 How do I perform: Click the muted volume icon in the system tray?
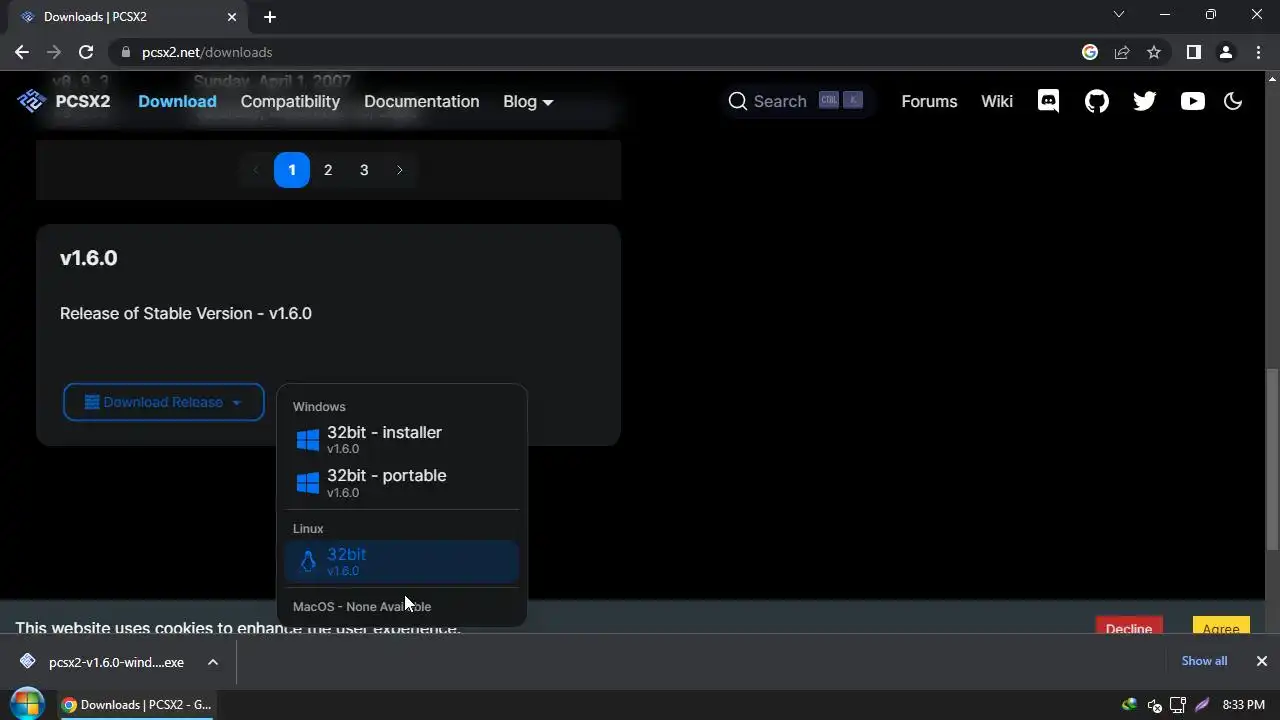(1154, 705)
